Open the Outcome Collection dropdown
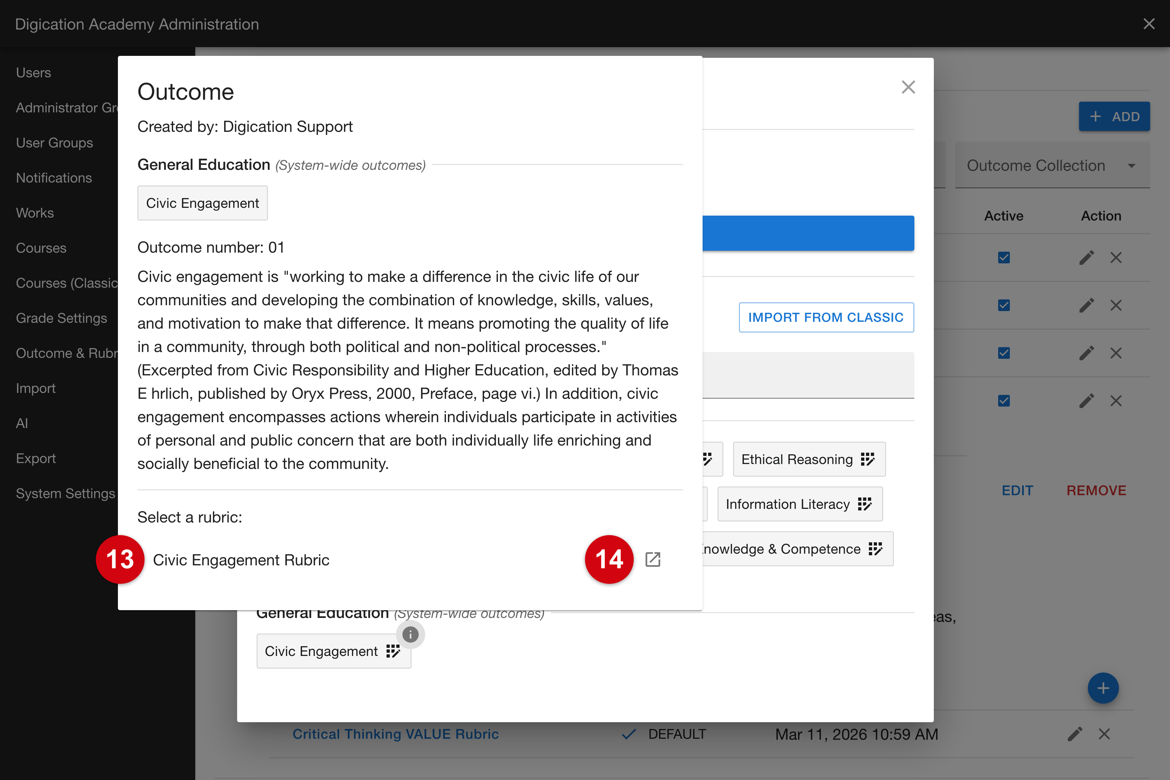This screenshot has width=1170, height=780. pyautogui.click(x=1052, y=166)
